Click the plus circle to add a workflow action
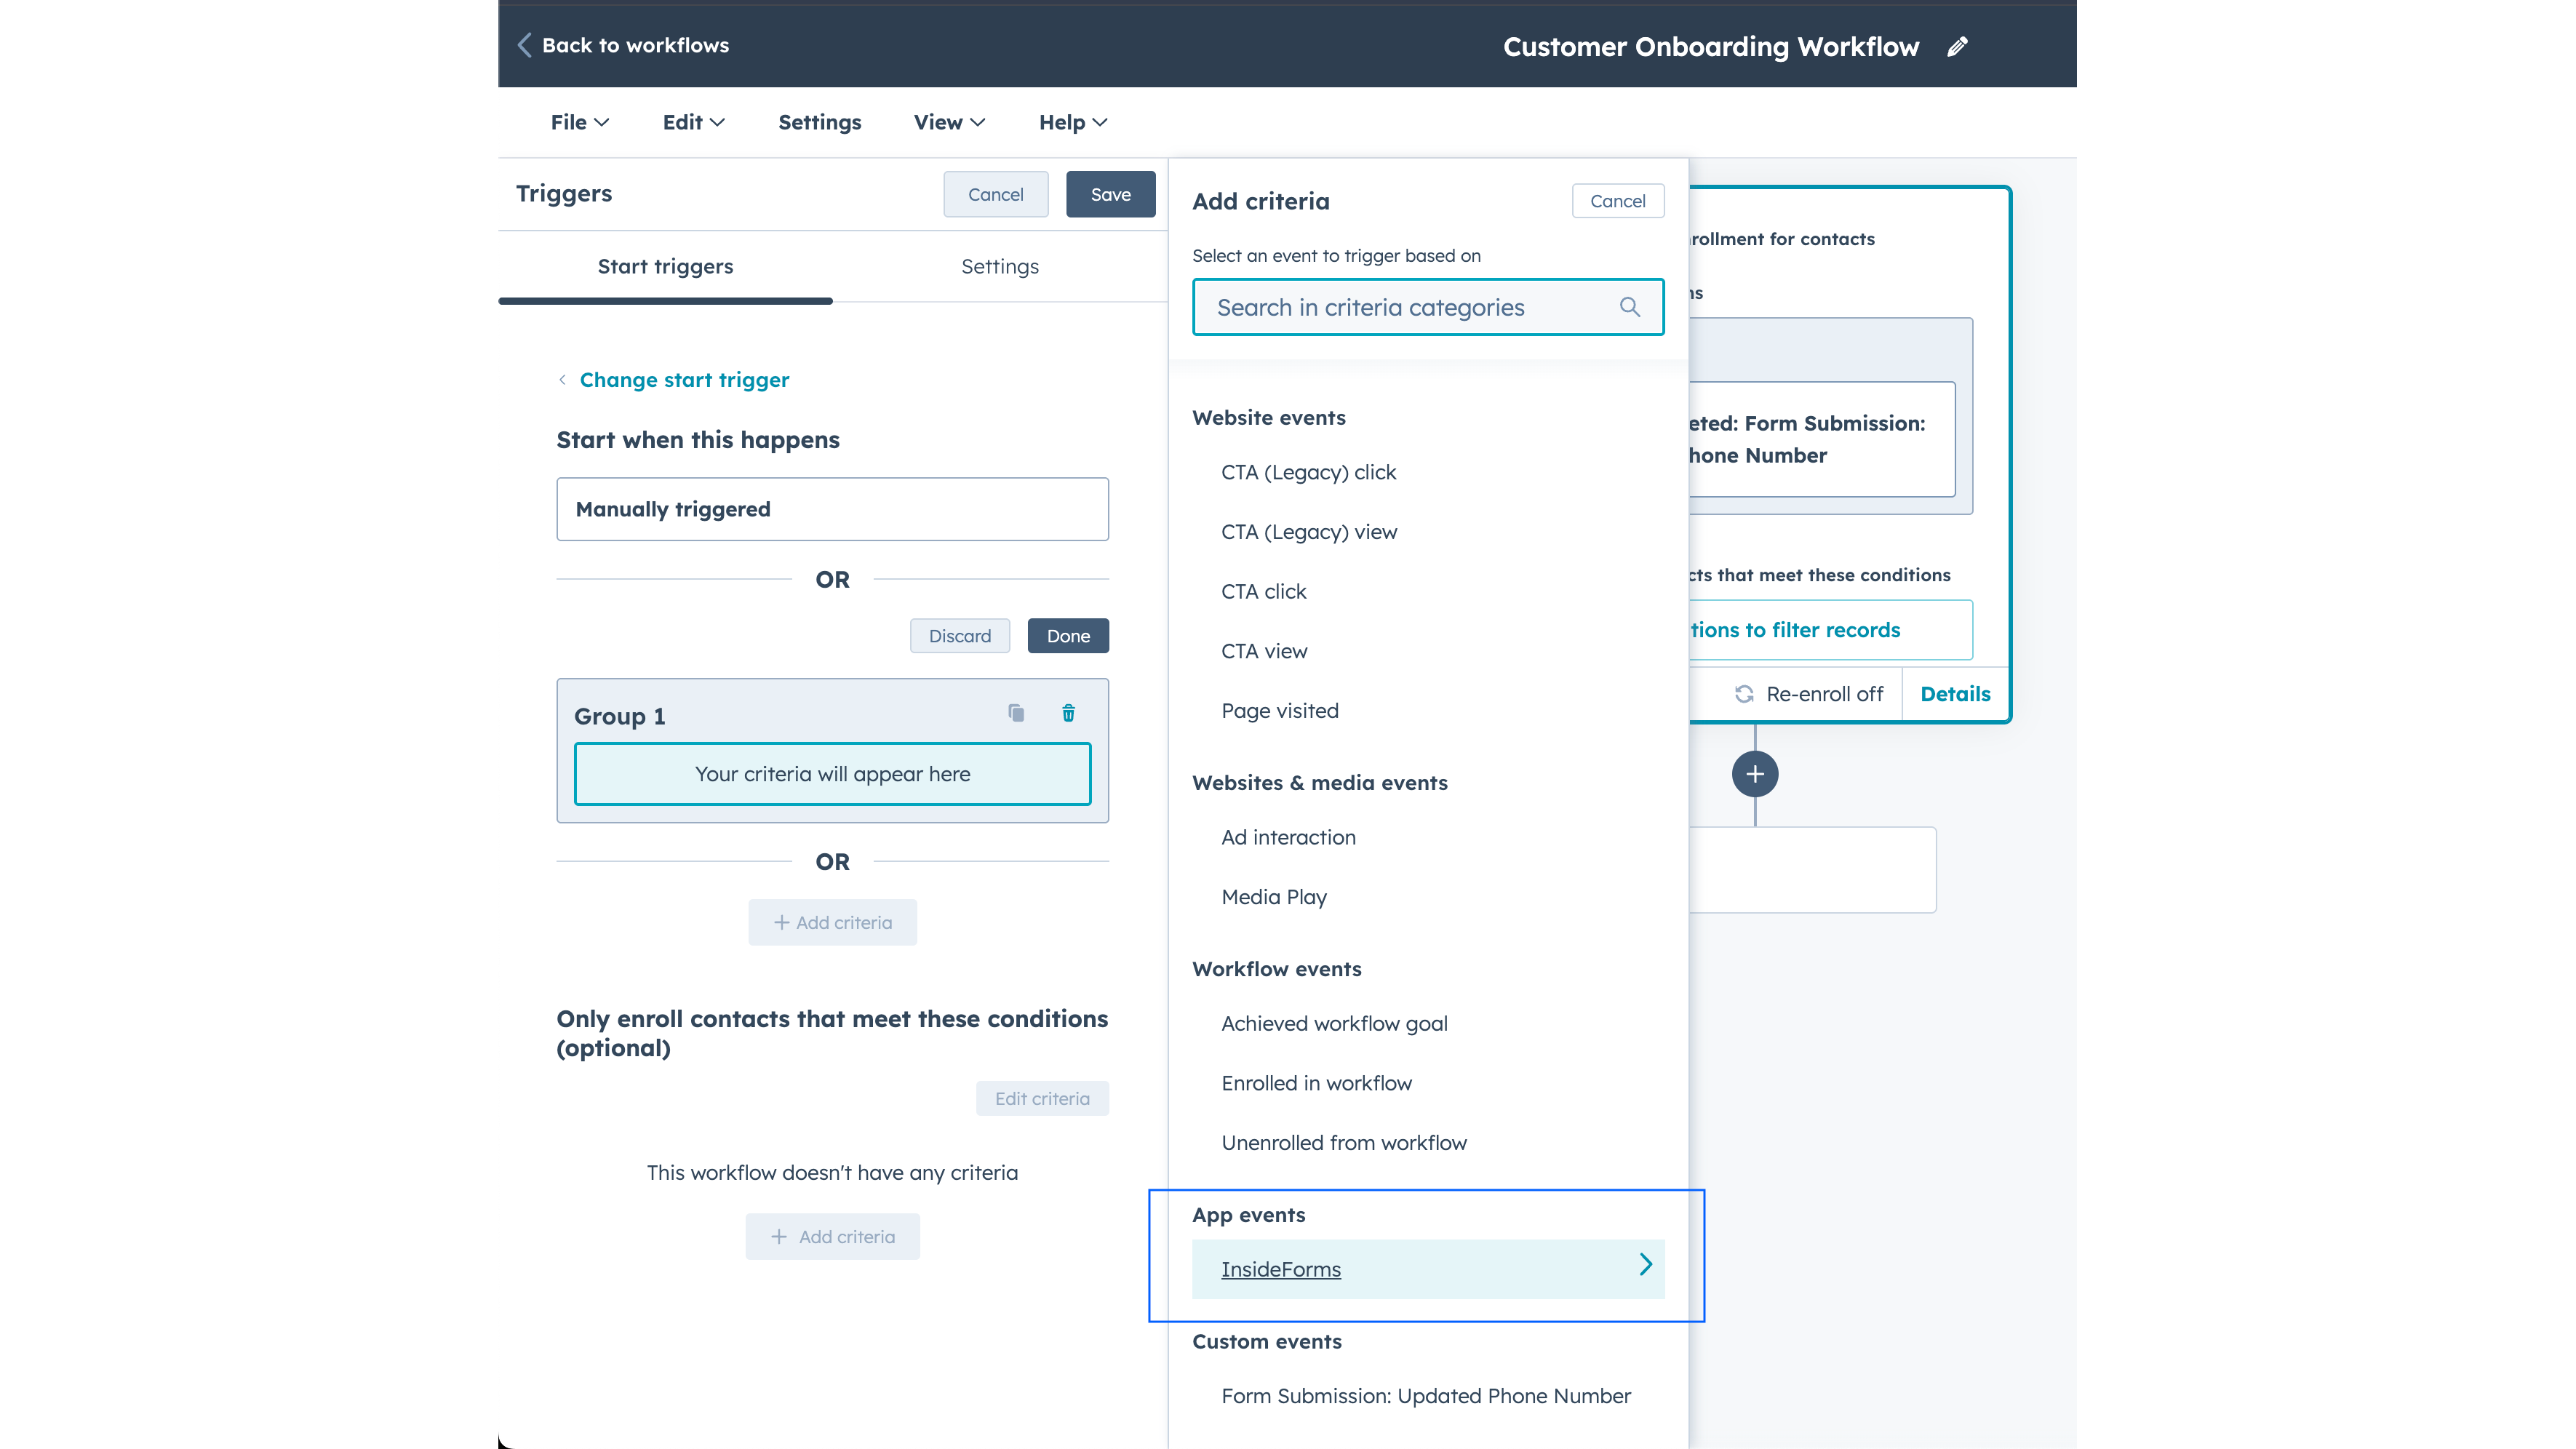 point(1754,774)
